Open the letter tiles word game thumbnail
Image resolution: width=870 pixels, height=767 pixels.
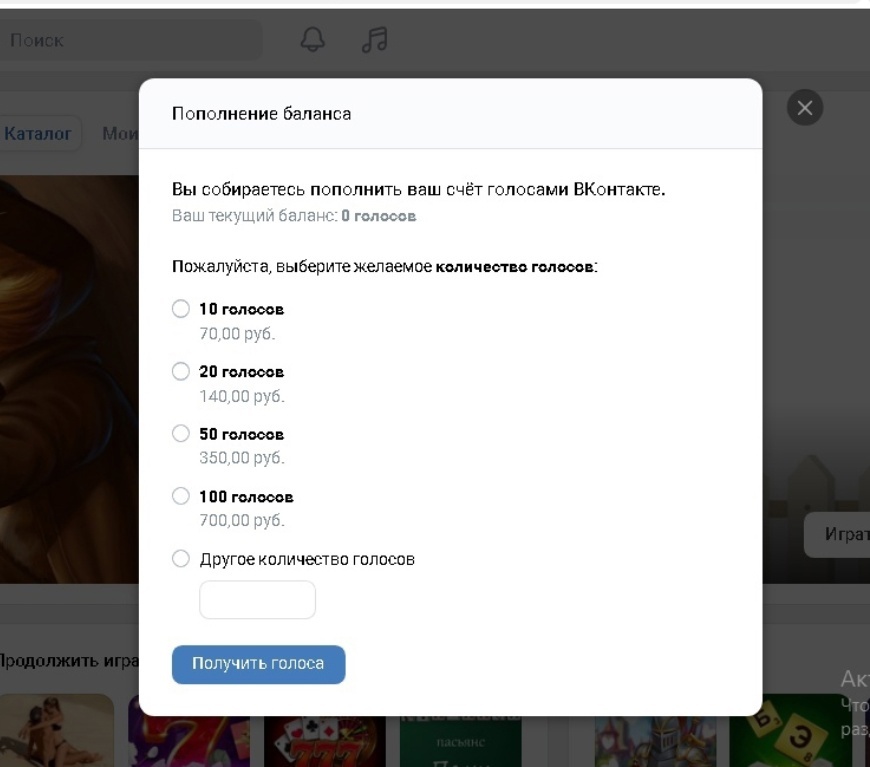pos(790,730)
